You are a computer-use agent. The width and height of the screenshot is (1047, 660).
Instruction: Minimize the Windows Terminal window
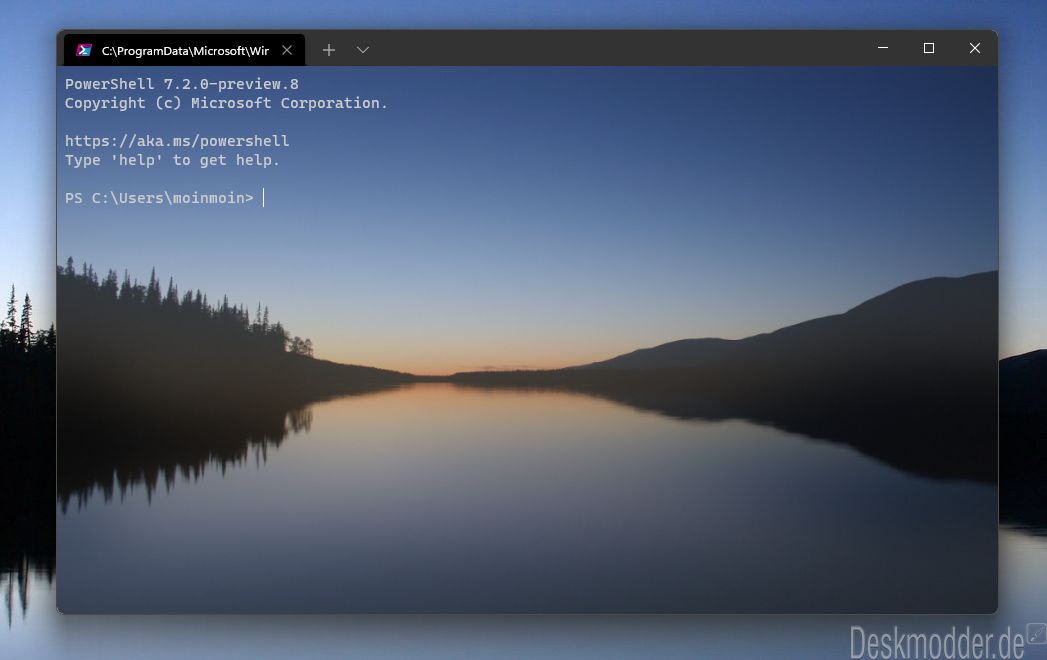[x=883, y=48]
